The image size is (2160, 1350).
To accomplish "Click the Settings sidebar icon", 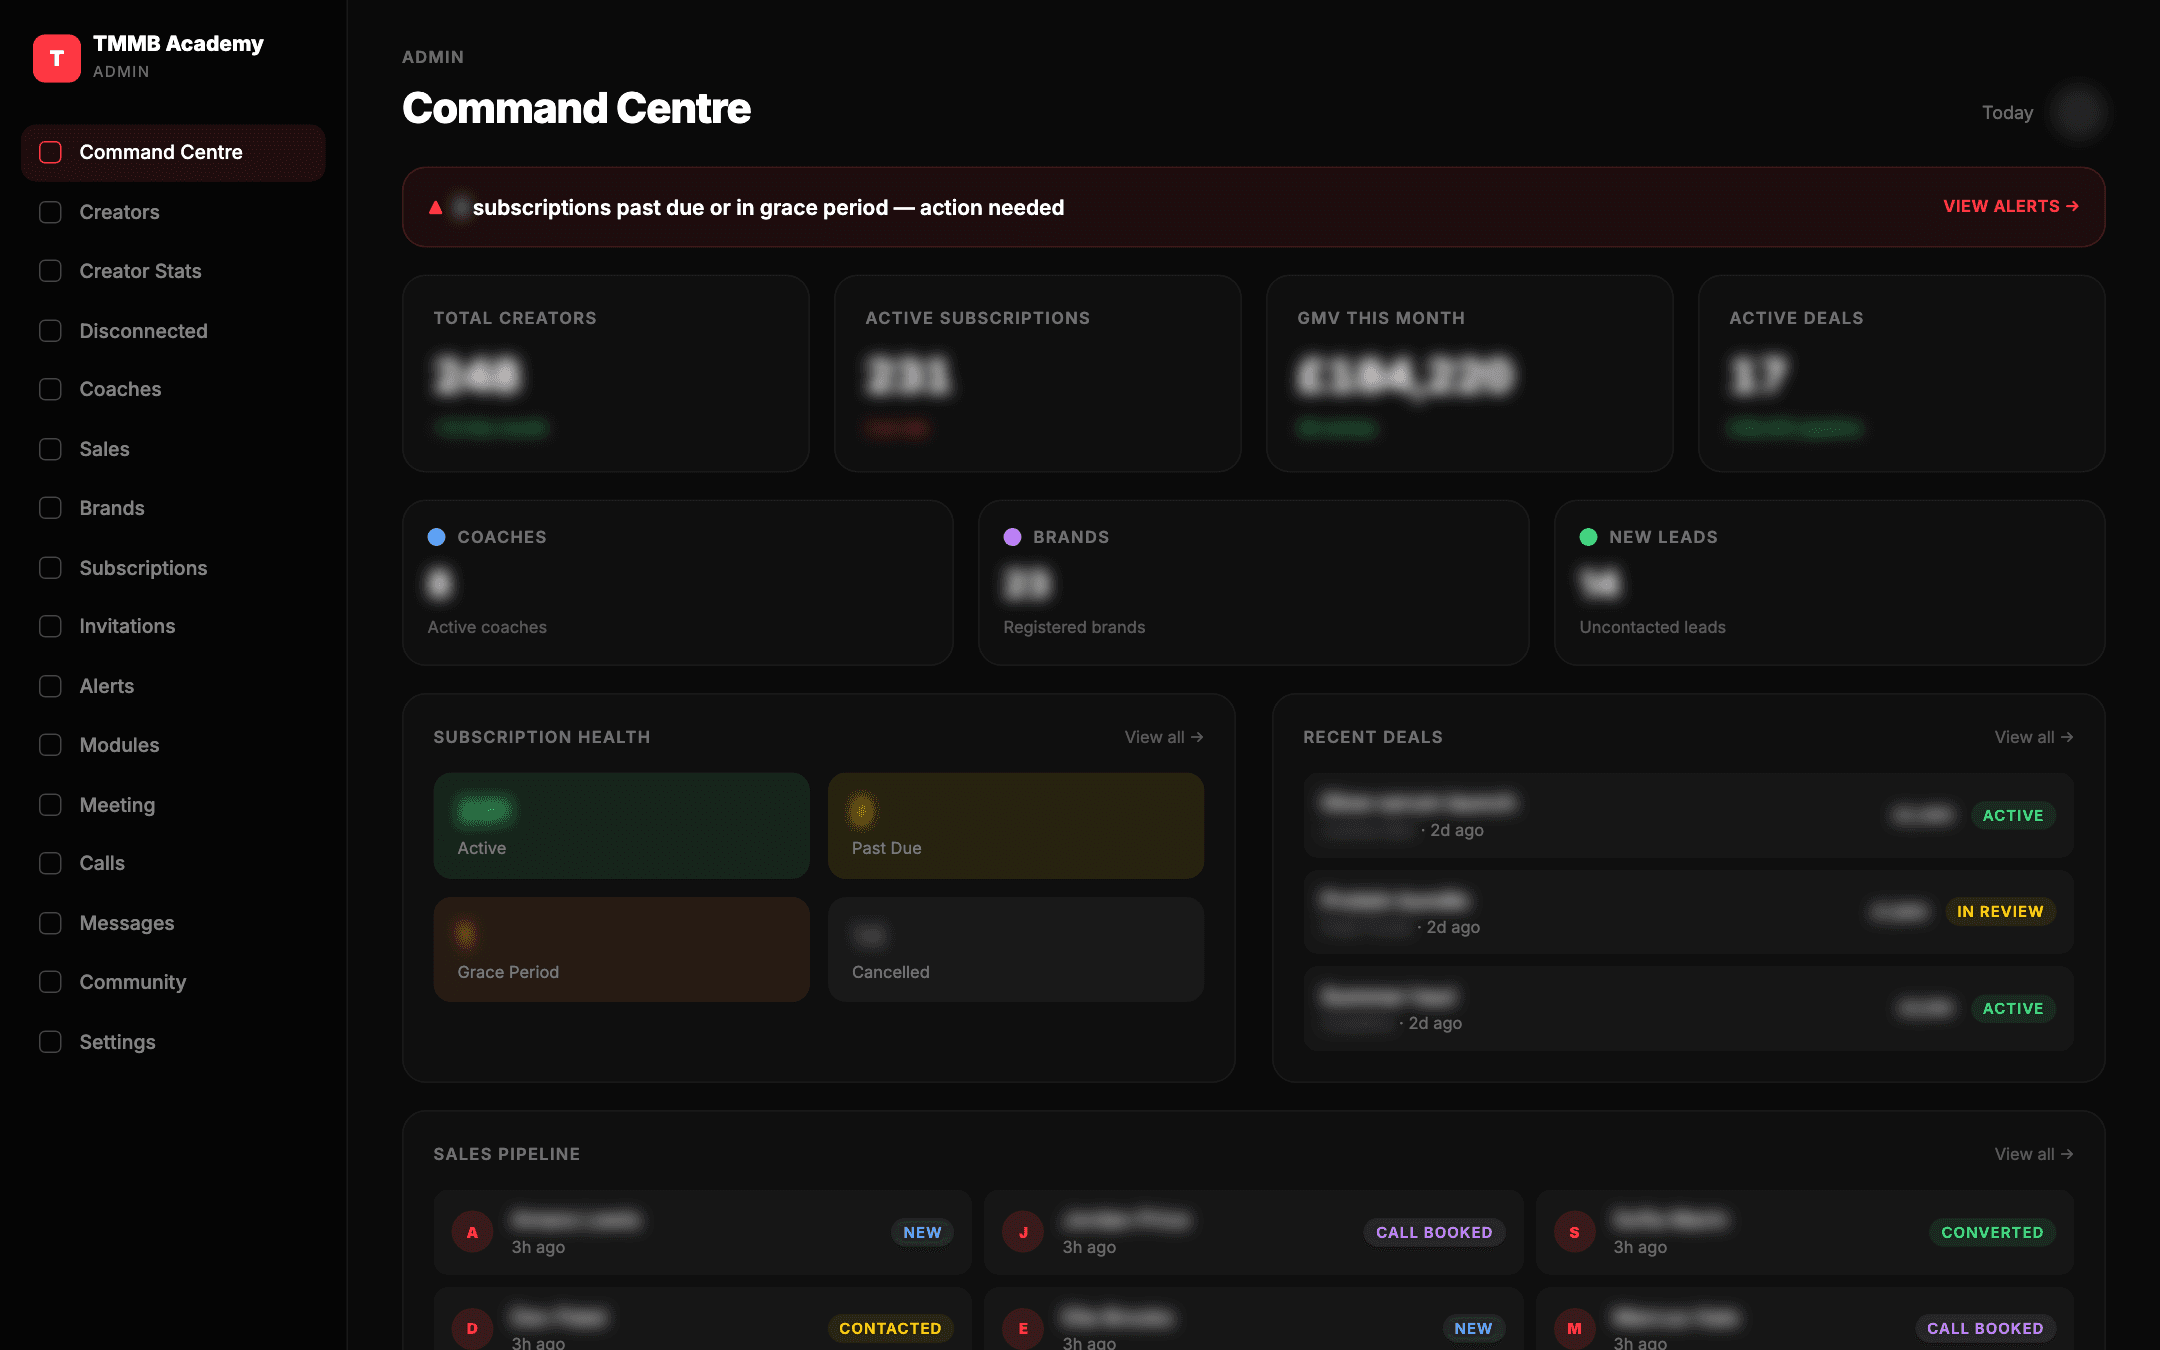I will [50, 1042].
